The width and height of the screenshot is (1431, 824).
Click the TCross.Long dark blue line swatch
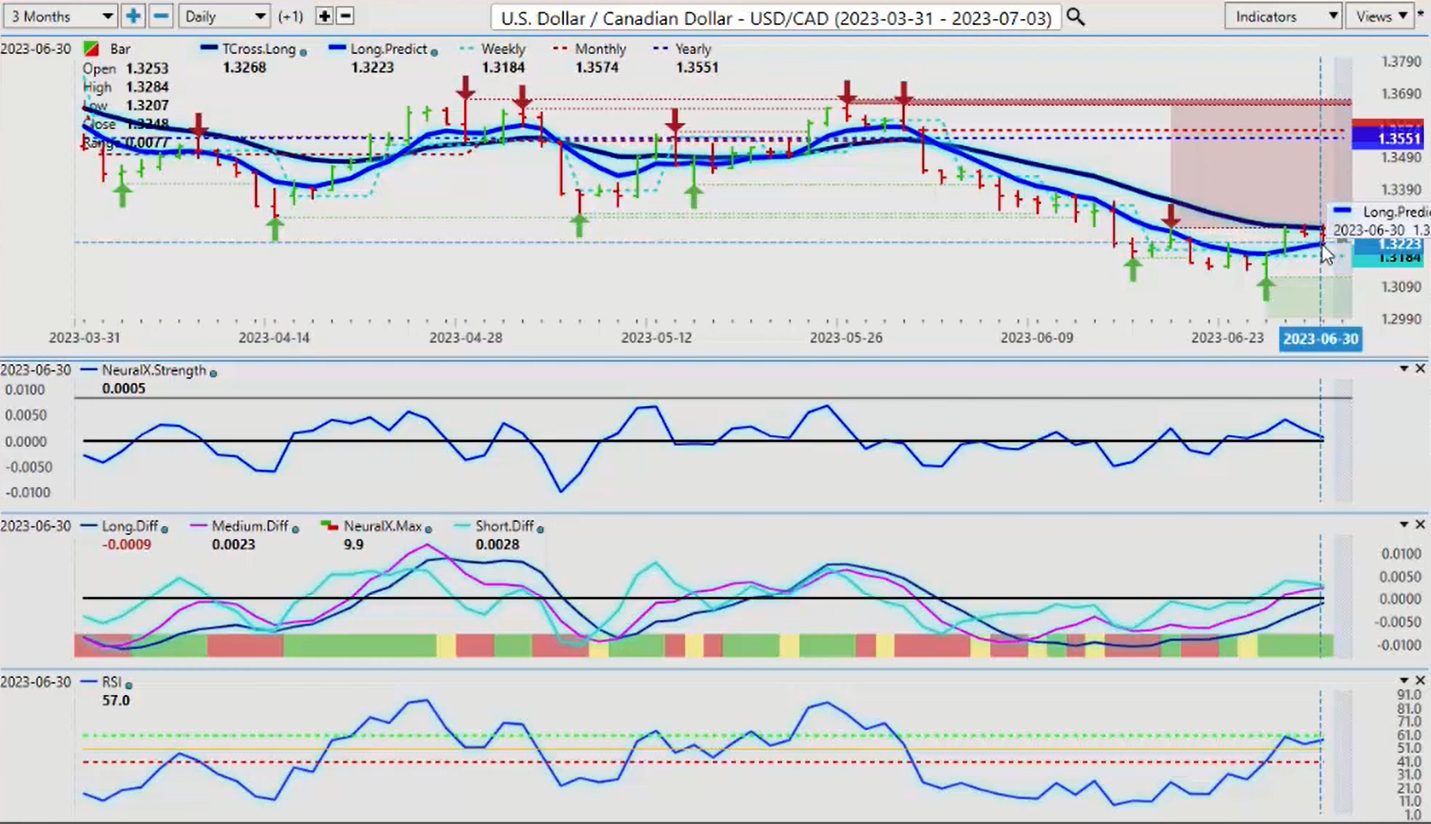point(210,49)
